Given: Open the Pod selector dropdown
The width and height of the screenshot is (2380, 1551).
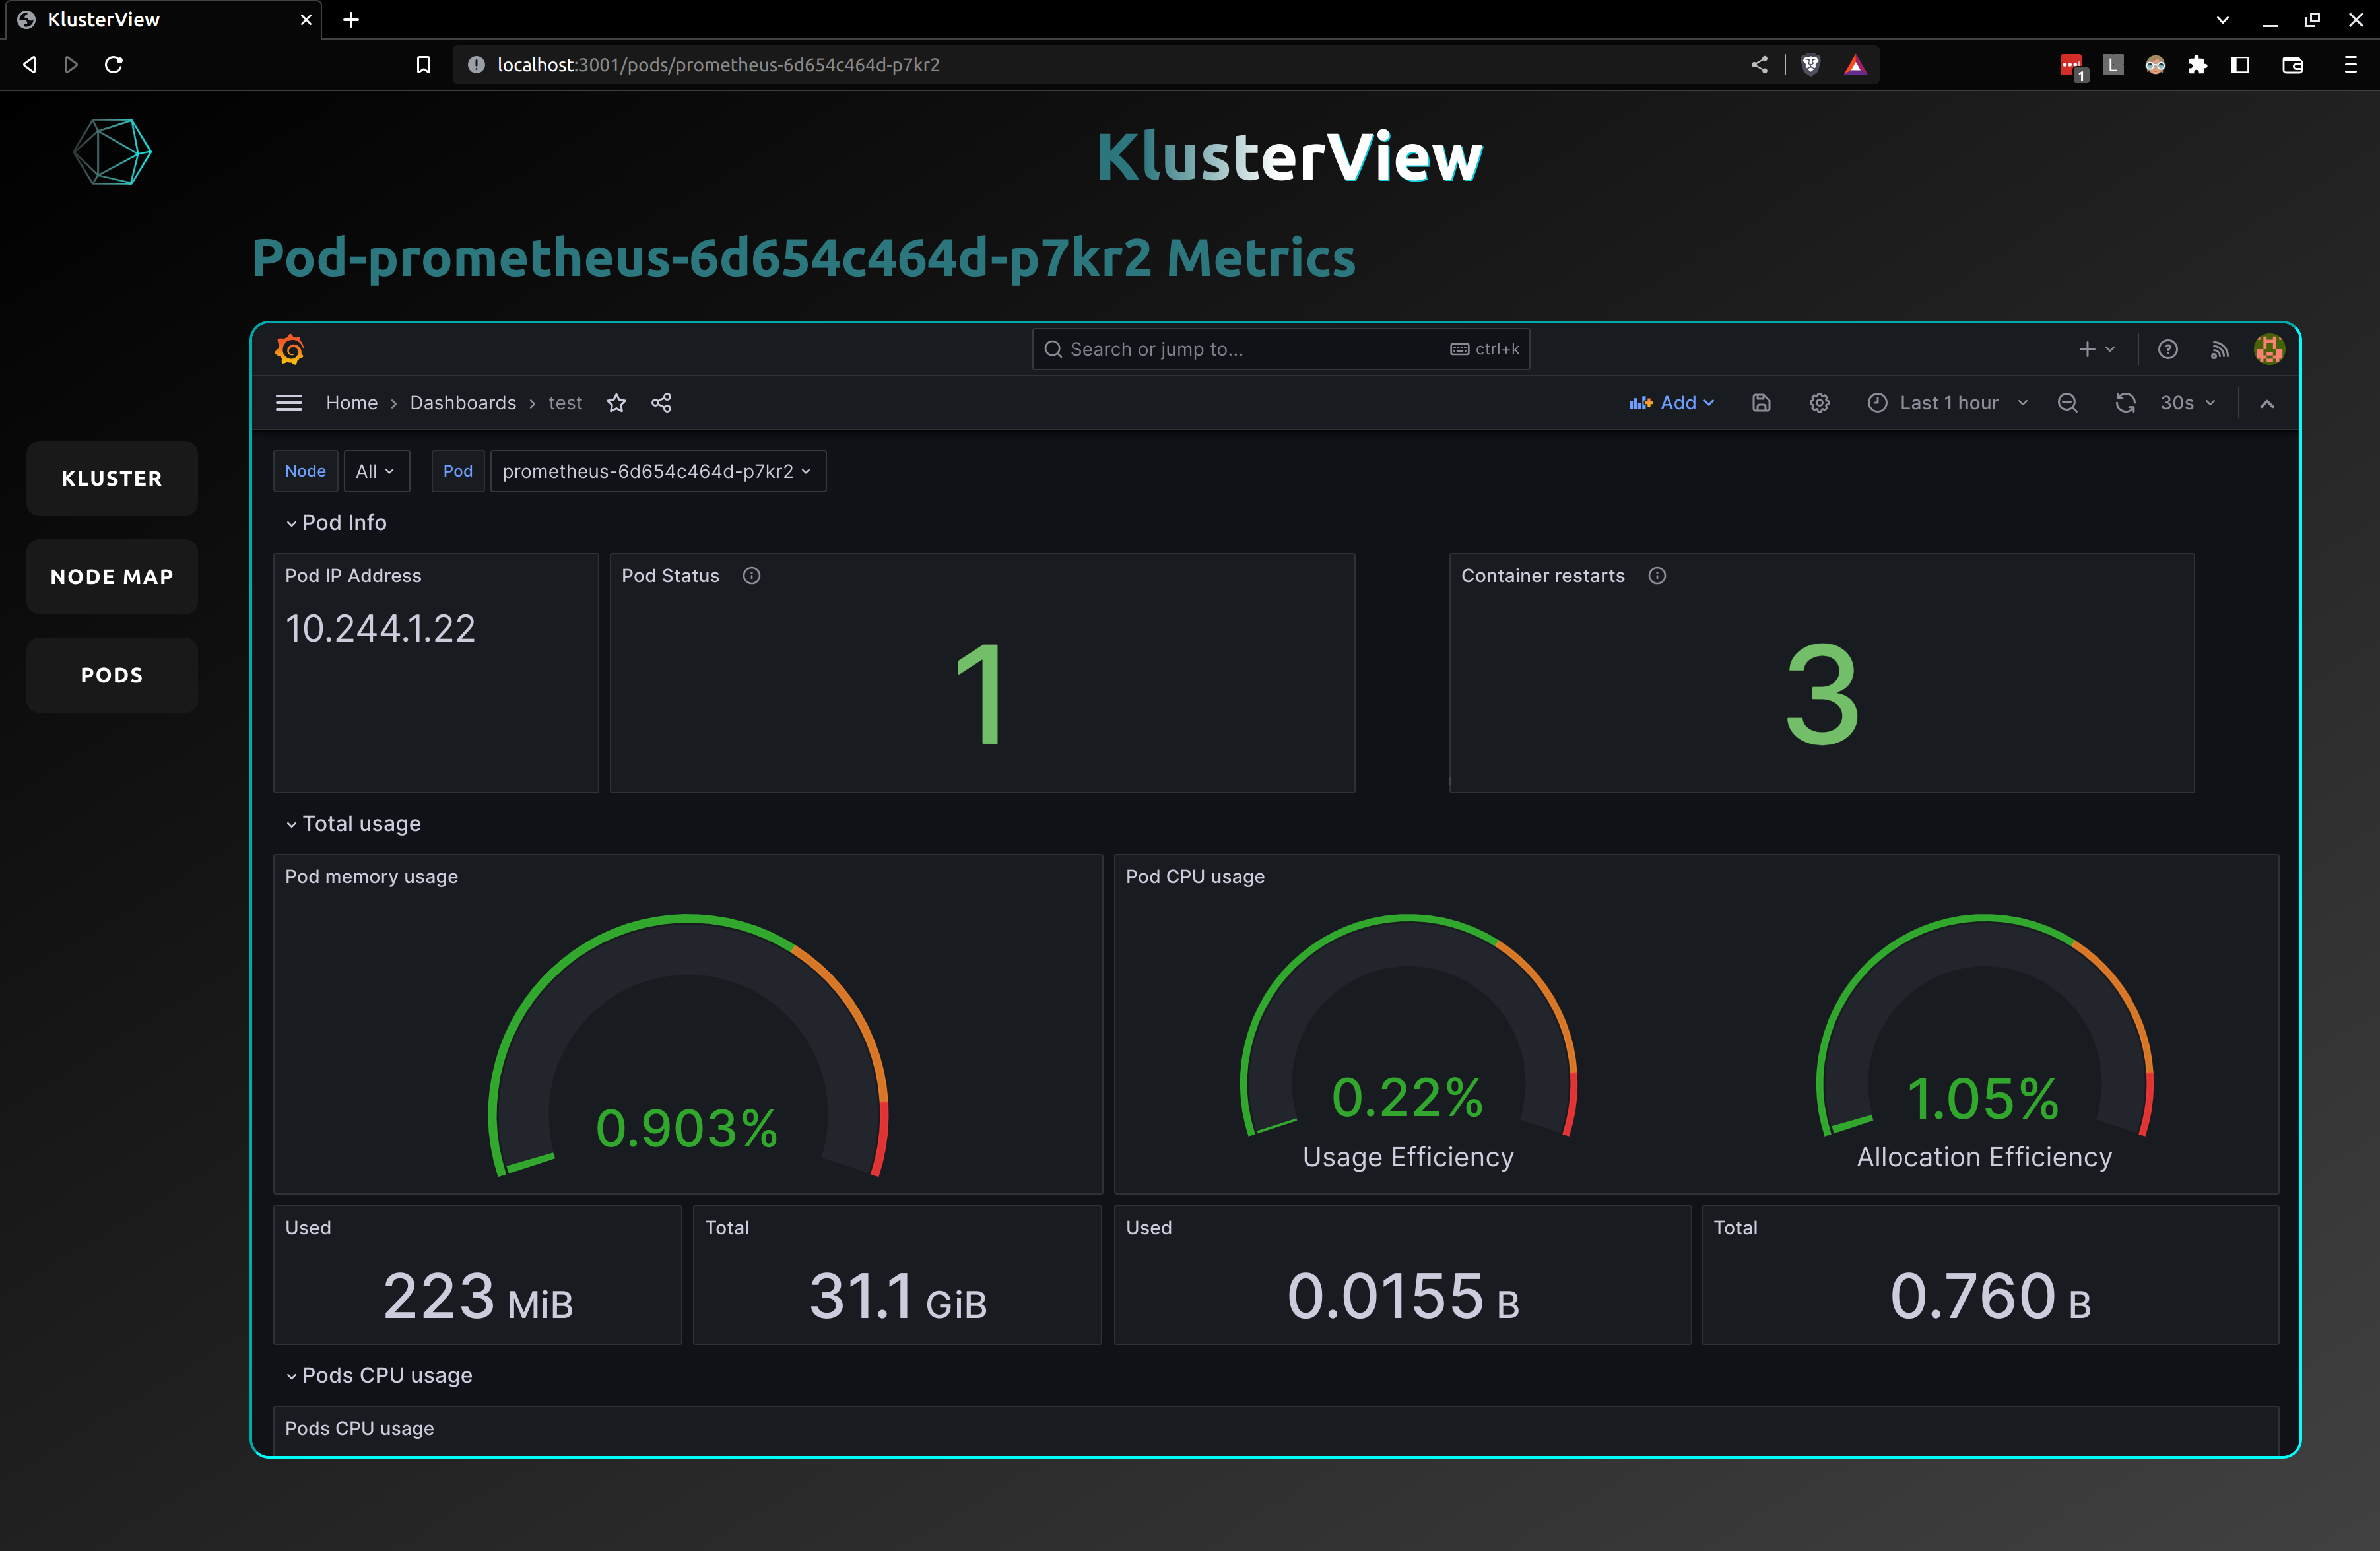Looking at the screenshot, I should click(x=658, y=471).
